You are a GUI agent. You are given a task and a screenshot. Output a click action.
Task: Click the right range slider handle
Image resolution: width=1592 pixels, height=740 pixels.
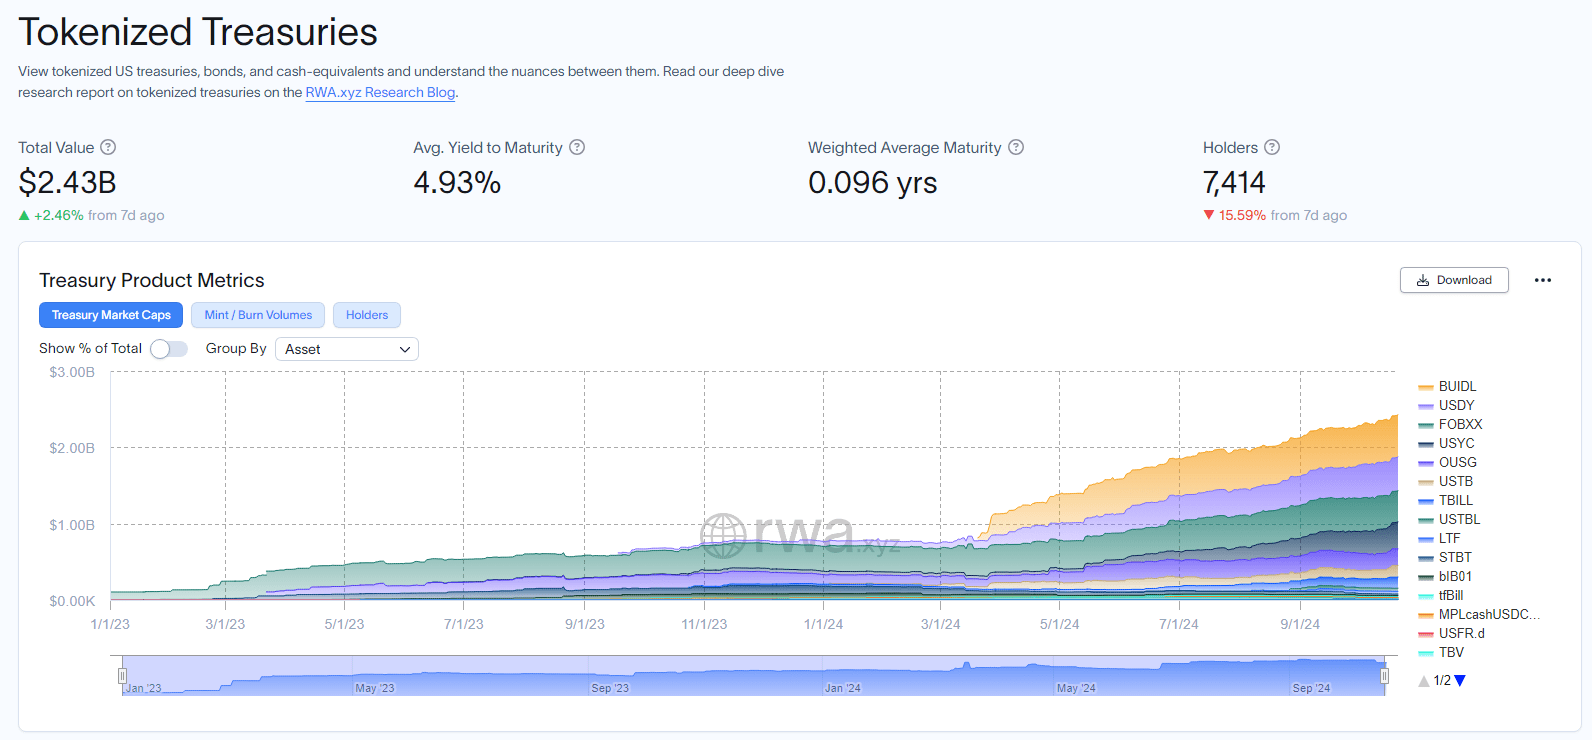pos(1384,676)
